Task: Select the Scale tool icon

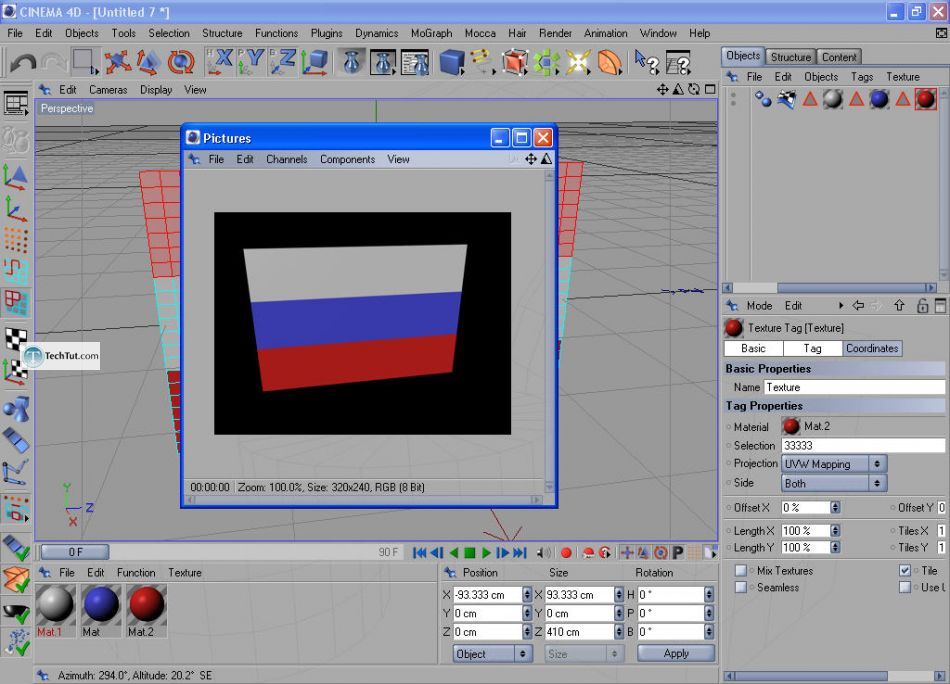Action: point(148,62)
